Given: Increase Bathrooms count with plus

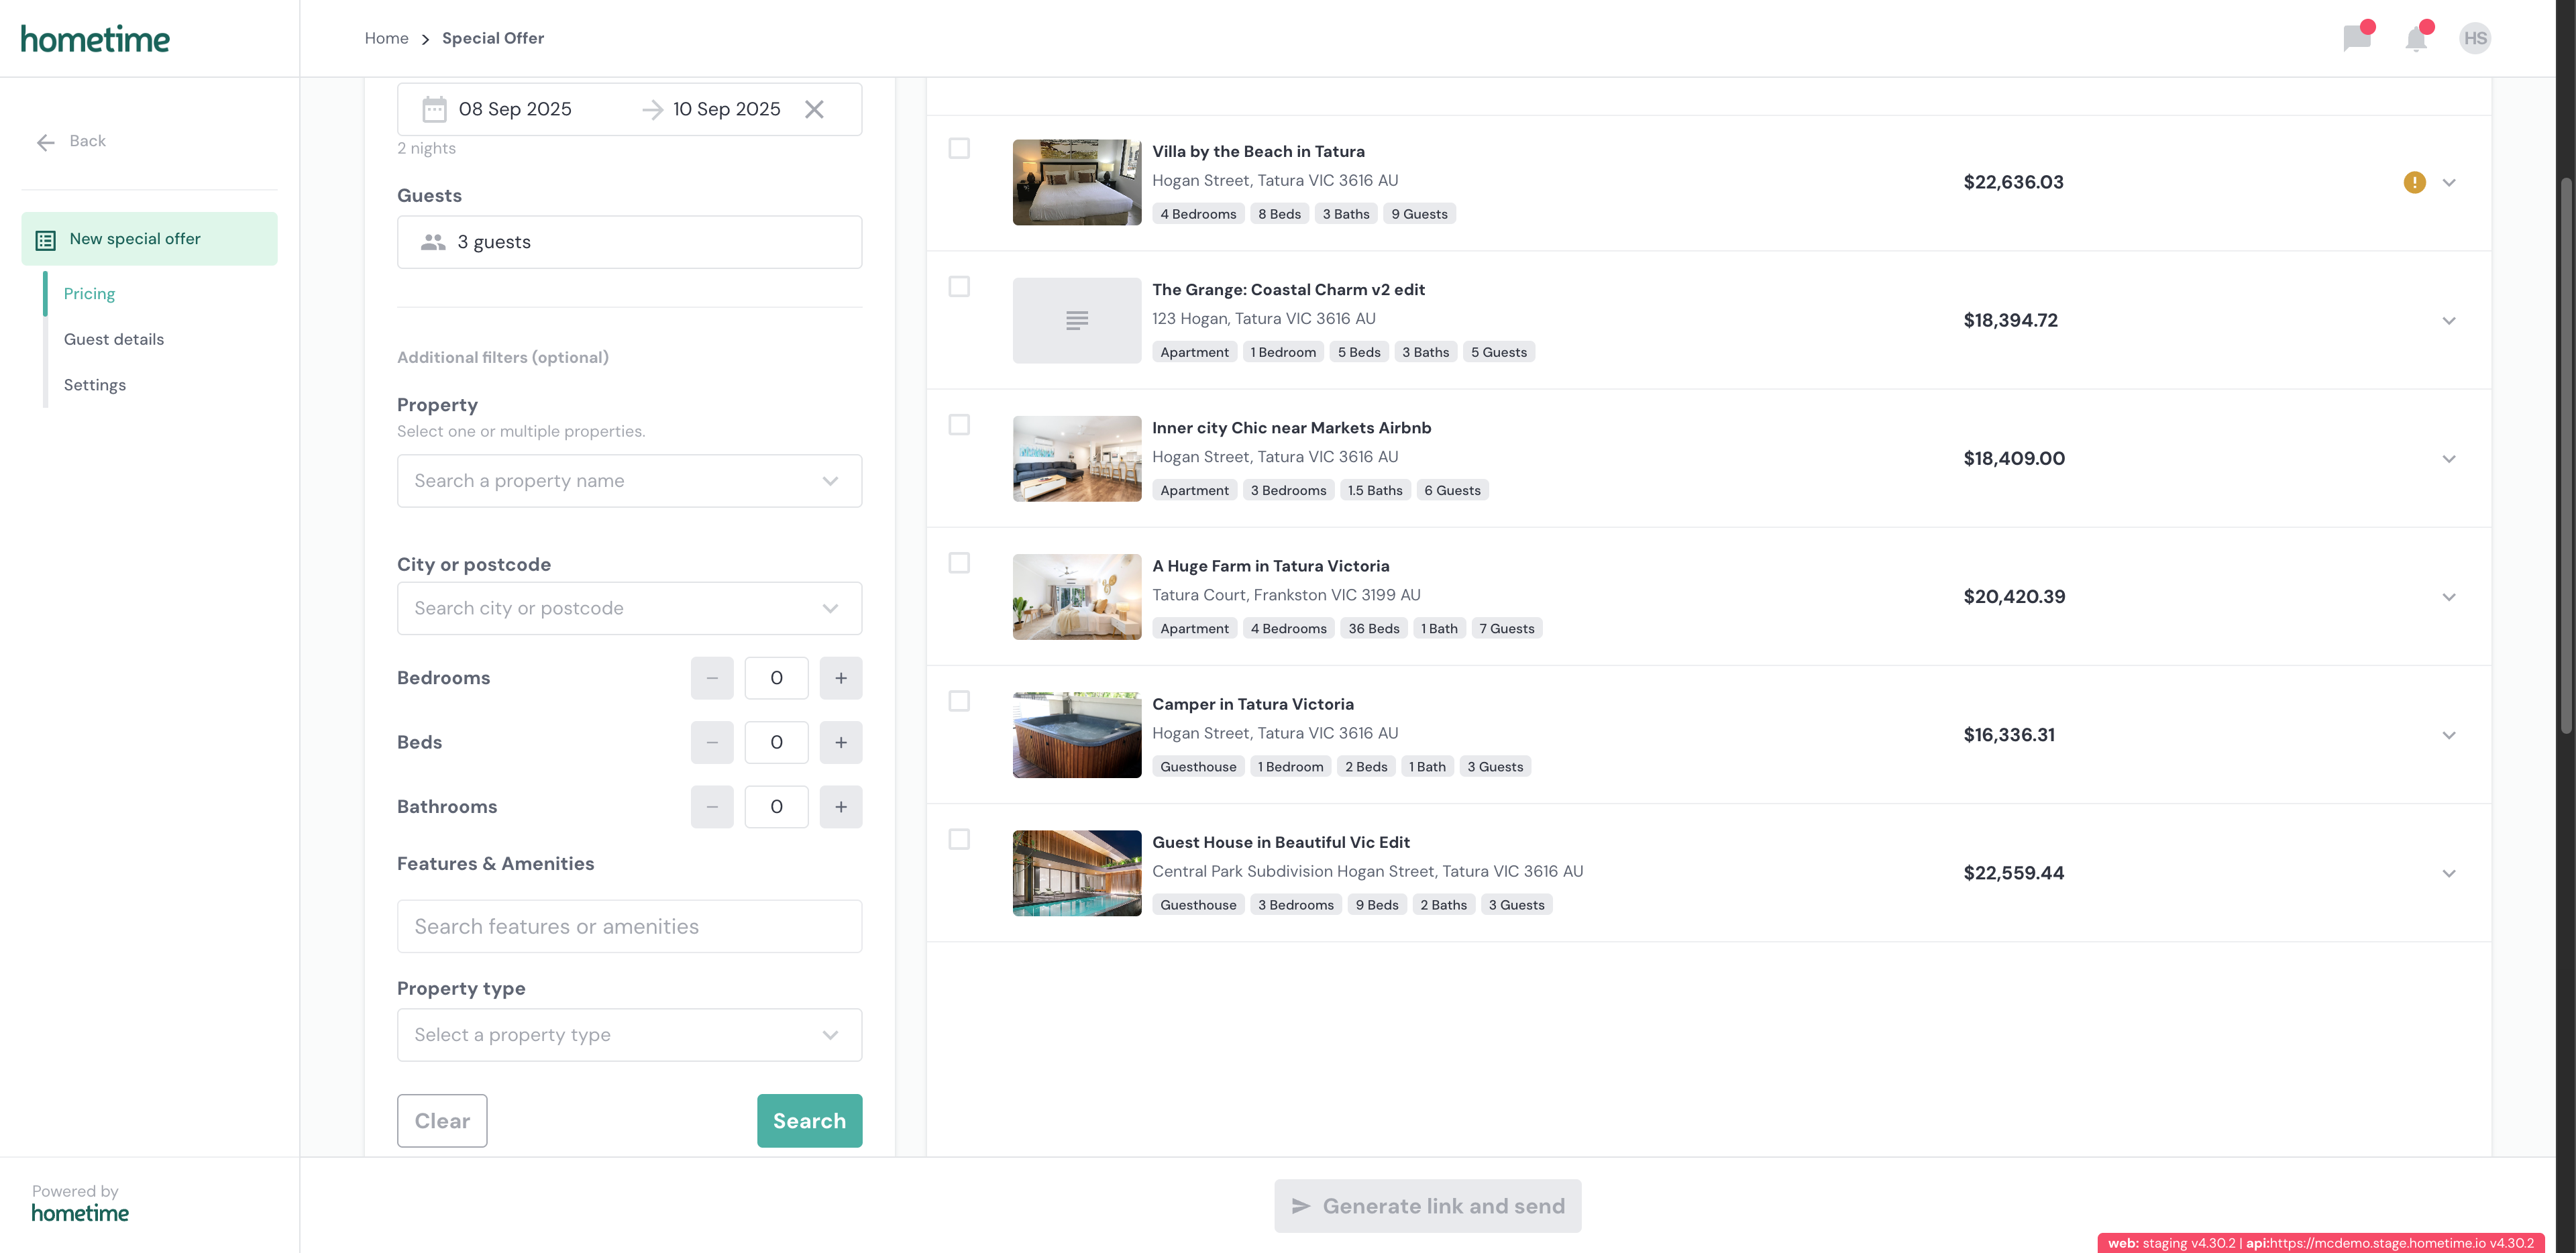Looking at the screenshot, I should pyautogui.click(x=841, y=807).
